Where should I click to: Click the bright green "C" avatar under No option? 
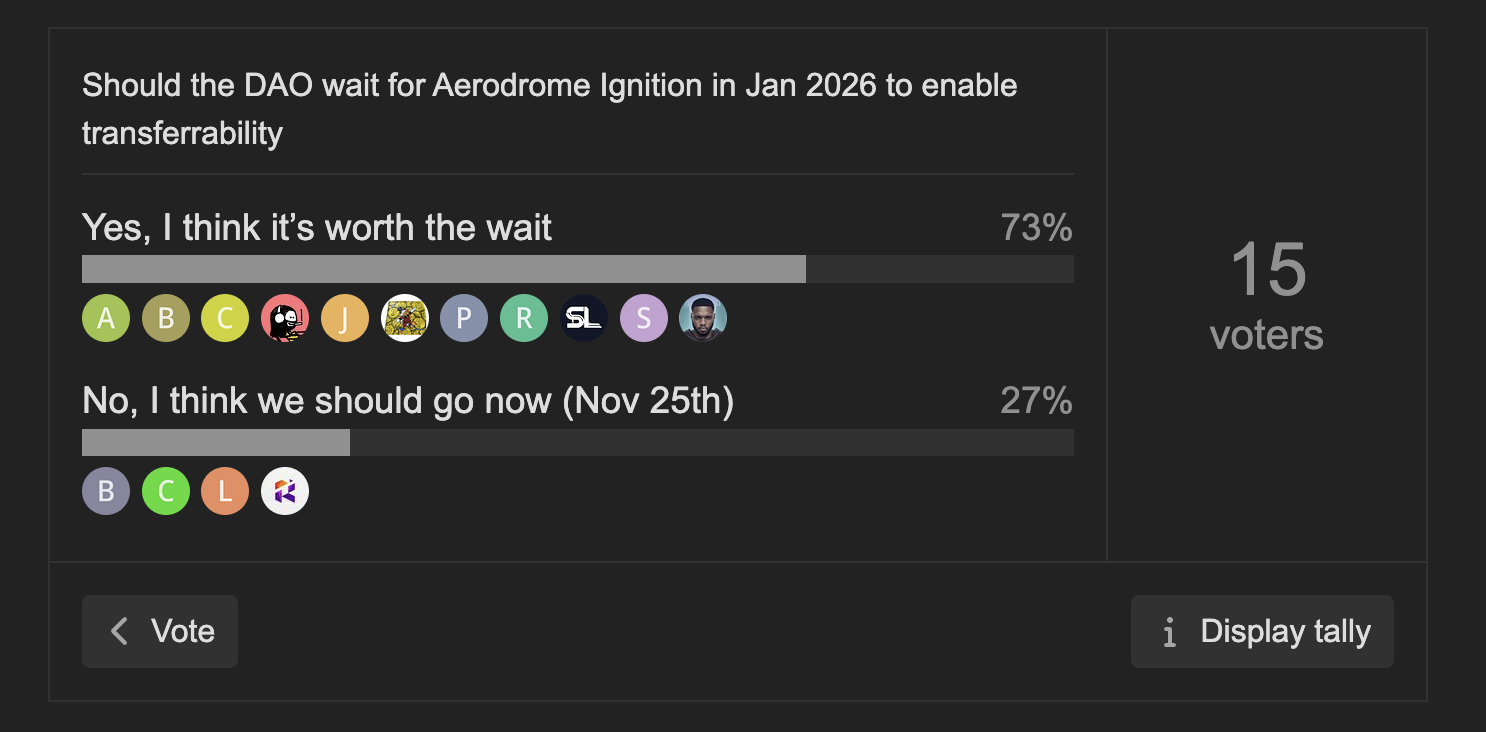(166, 491)
